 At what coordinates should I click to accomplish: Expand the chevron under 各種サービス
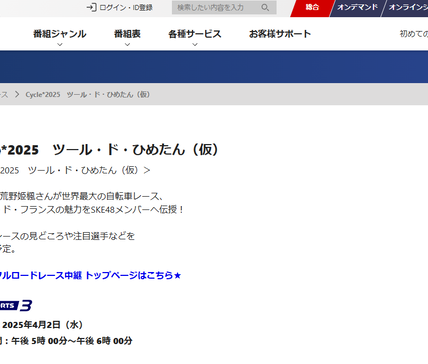(195, 44)
